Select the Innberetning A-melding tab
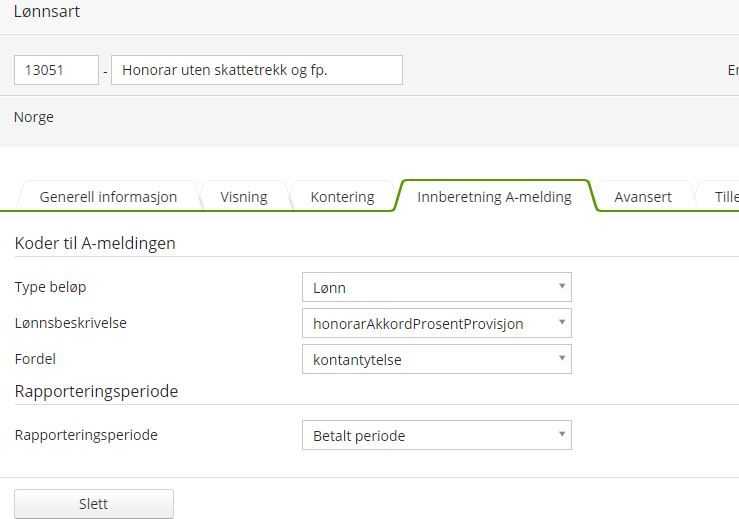Viewport: 739px width, 519px height. point(494,197)
